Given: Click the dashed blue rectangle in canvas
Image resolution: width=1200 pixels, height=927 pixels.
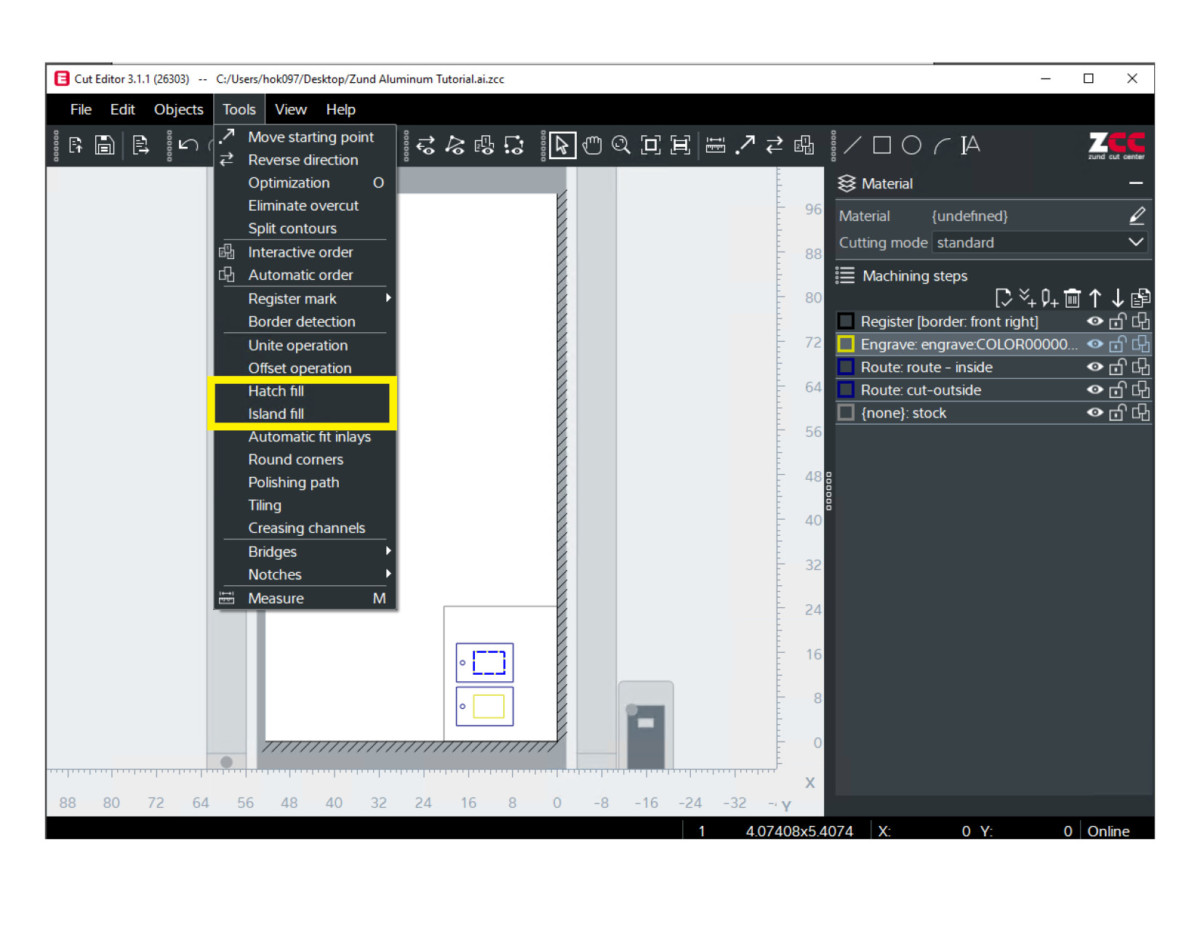Looking at the screenshot, I should (x=489, y=663).
